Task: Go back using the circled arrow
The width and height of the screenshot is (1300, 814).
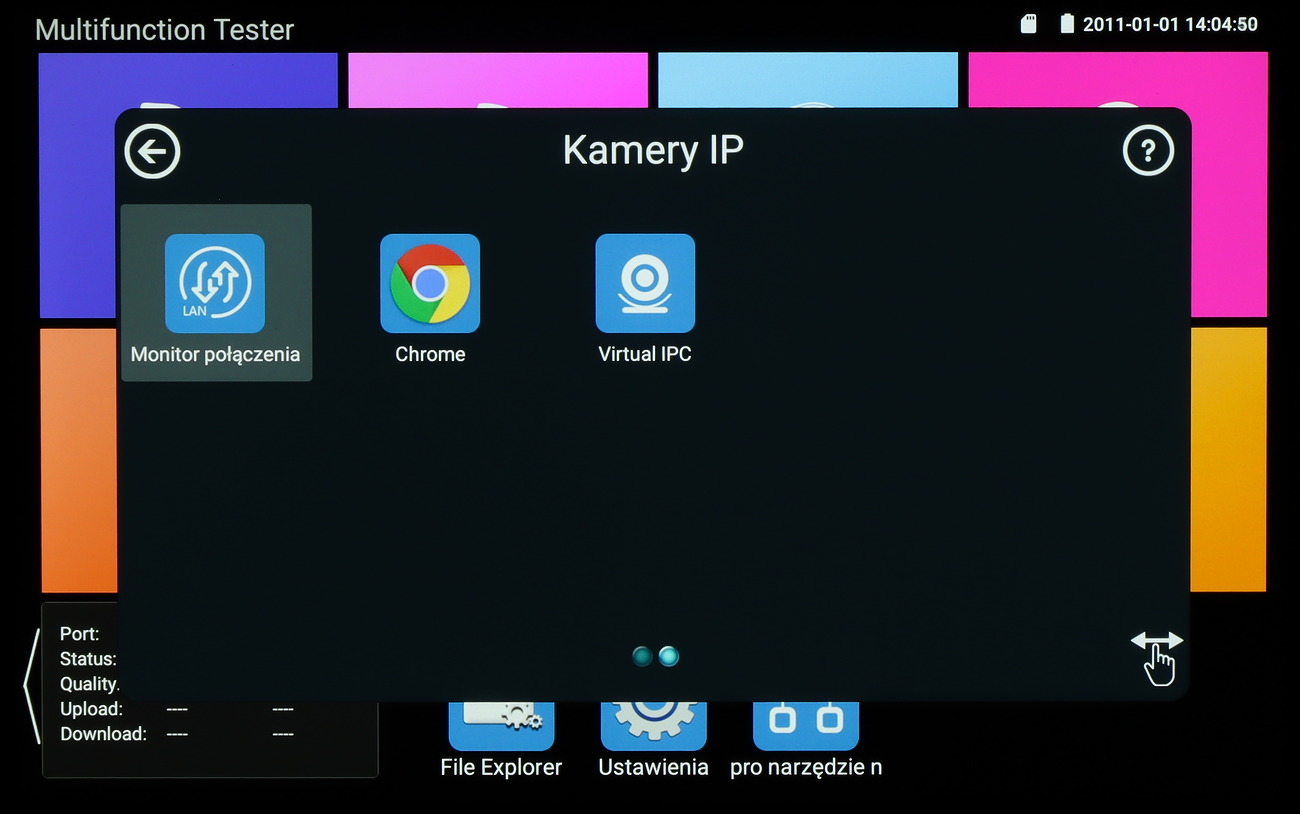Action: tap(152, 152)
